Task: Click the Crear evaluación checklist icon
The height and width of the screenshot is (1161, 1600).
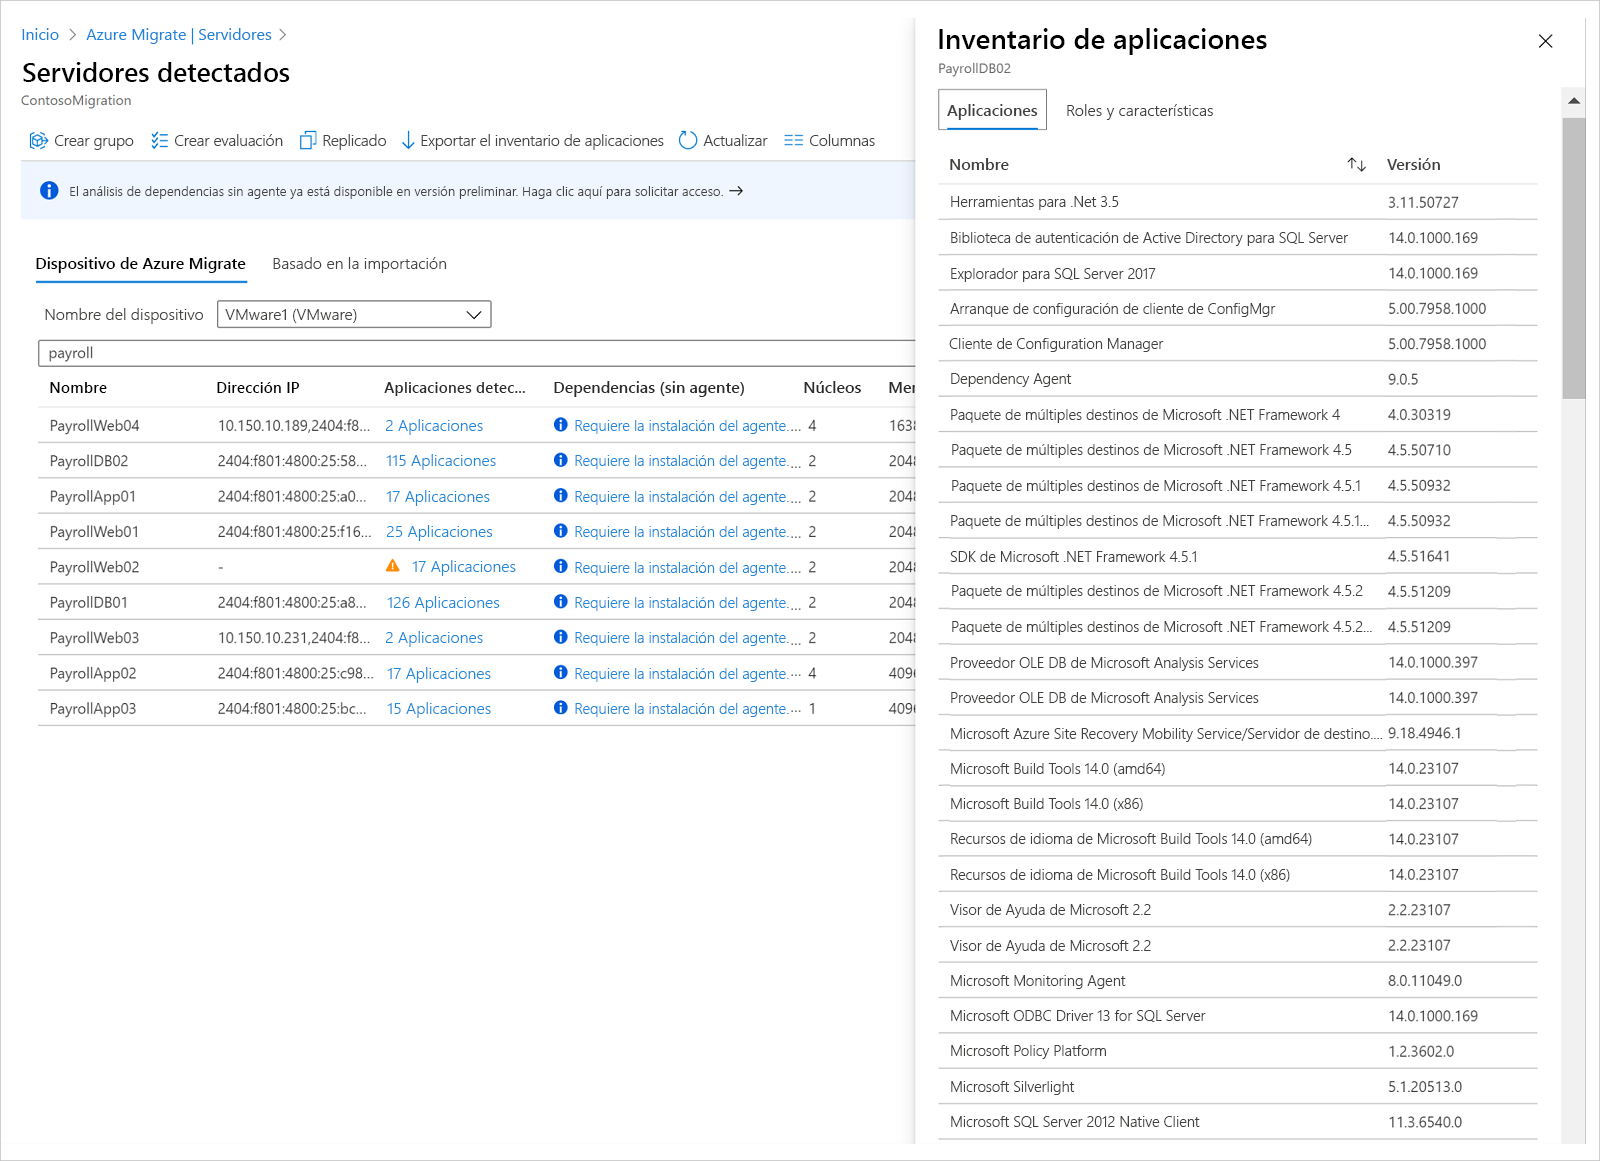Action: click(x=159, y=141)
